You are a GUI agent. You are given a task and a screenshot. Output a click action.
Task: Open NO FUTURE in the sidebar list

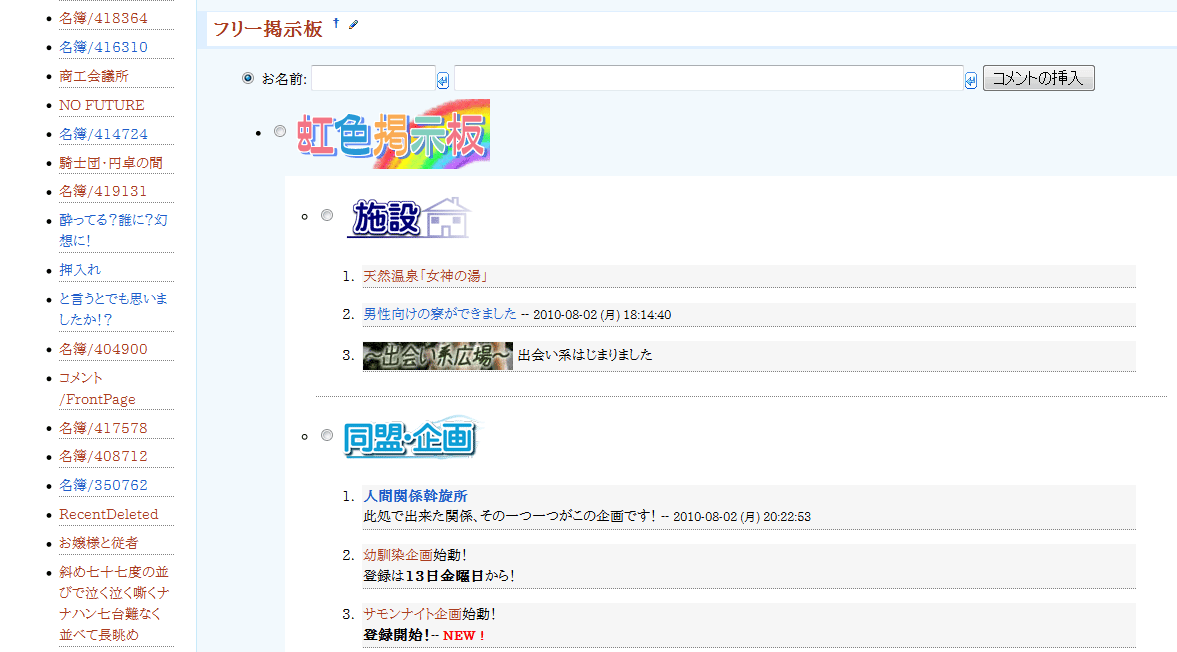101,105
